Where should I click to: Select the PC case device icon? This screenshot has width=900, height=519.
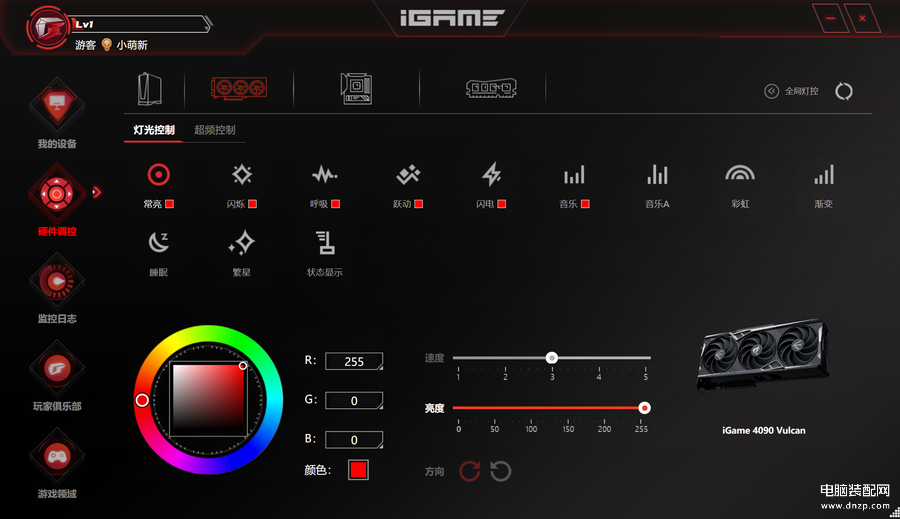tap(150, 89)
